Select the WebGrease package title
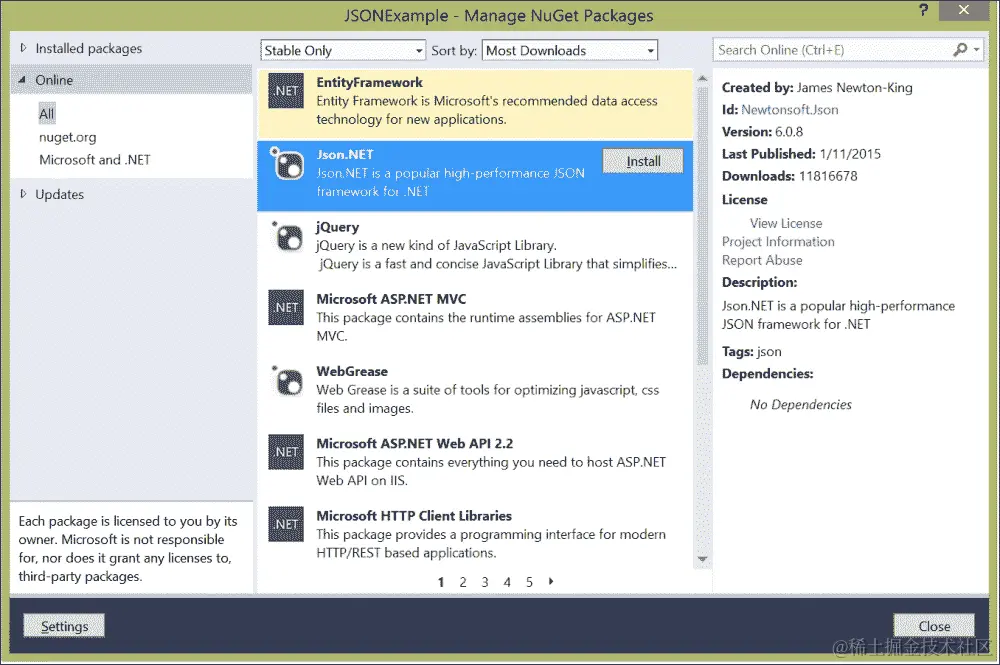The image size is (1000, 665). [352, 371]
